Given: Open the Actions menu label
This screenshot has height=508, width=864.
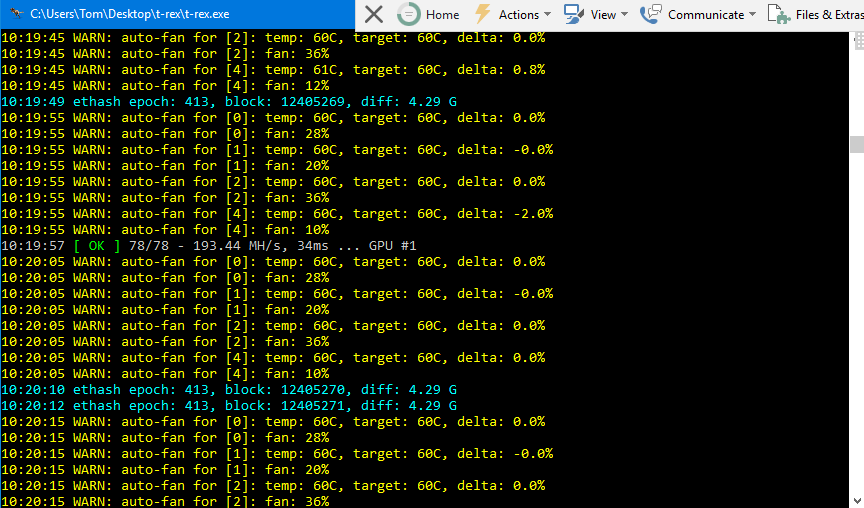Looking at the screenshot, I should point(518,15).
